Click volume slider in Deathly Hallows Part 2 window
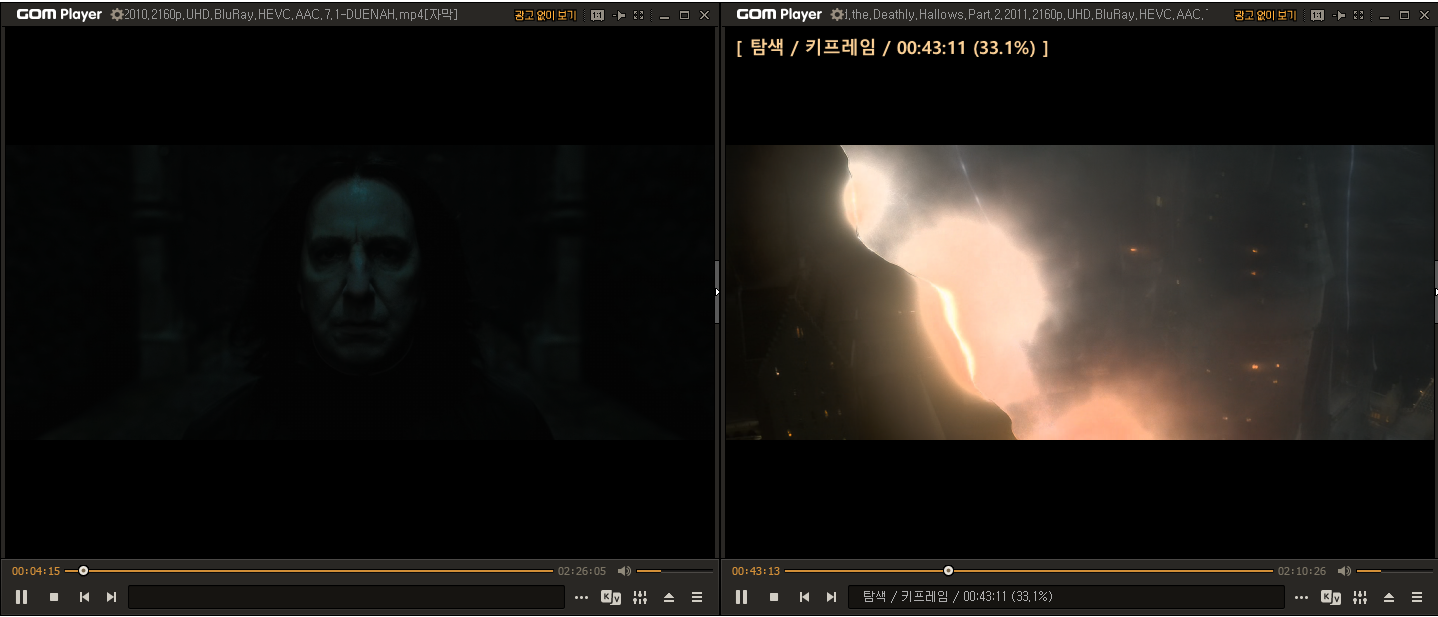 1395,571
